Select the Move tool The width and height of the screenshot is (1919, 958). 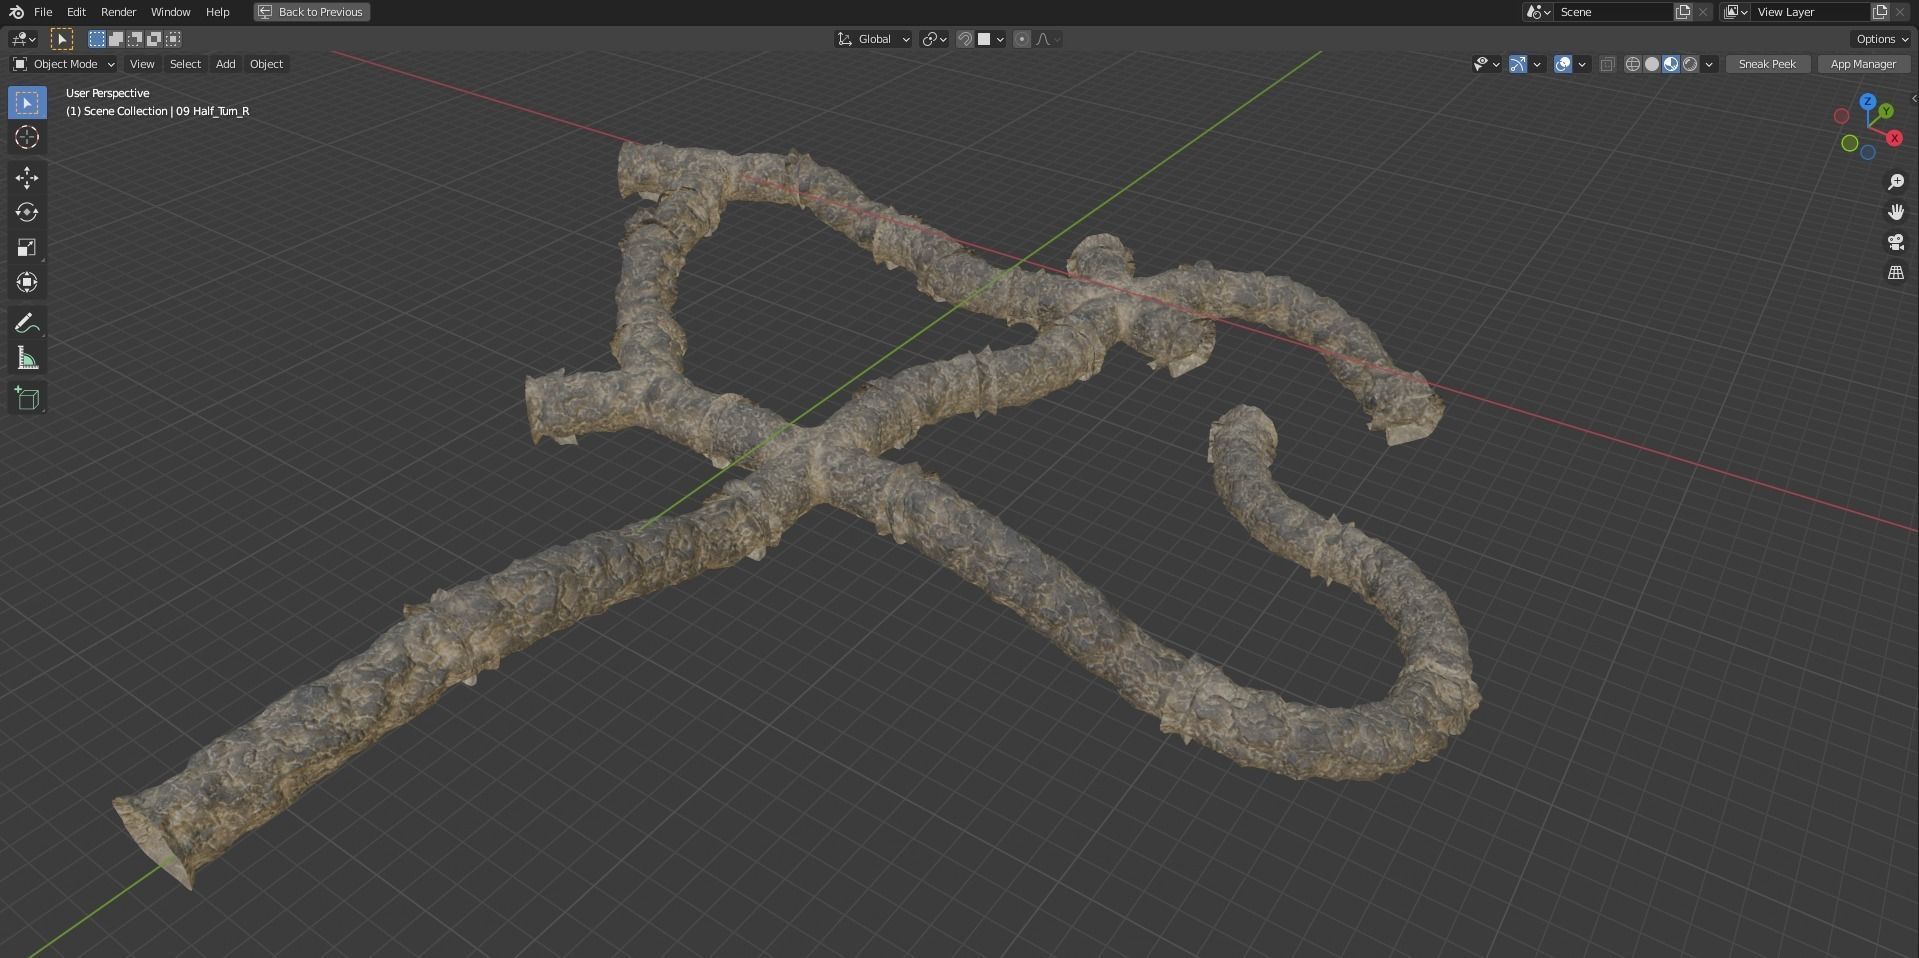pos(27,178)
